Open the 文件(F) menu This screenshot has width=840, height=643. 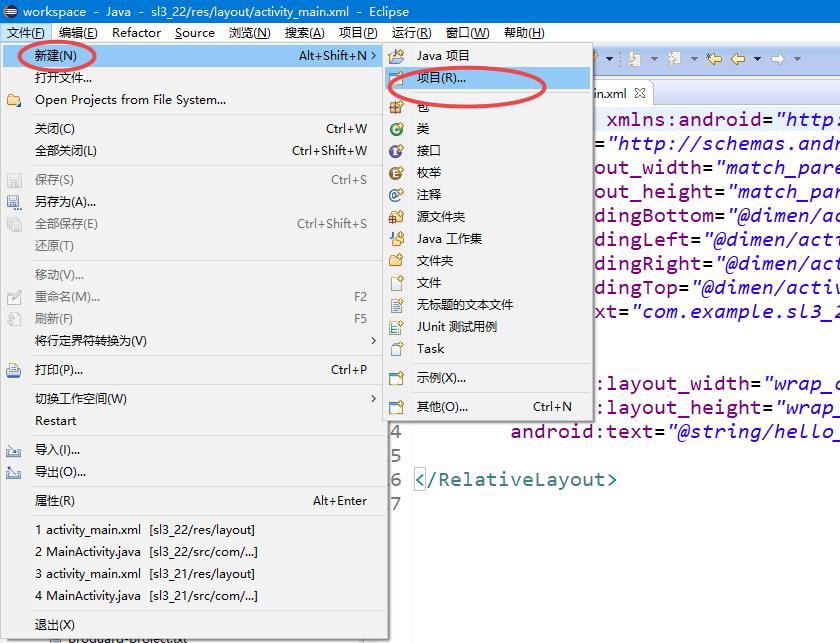(26, 33)
